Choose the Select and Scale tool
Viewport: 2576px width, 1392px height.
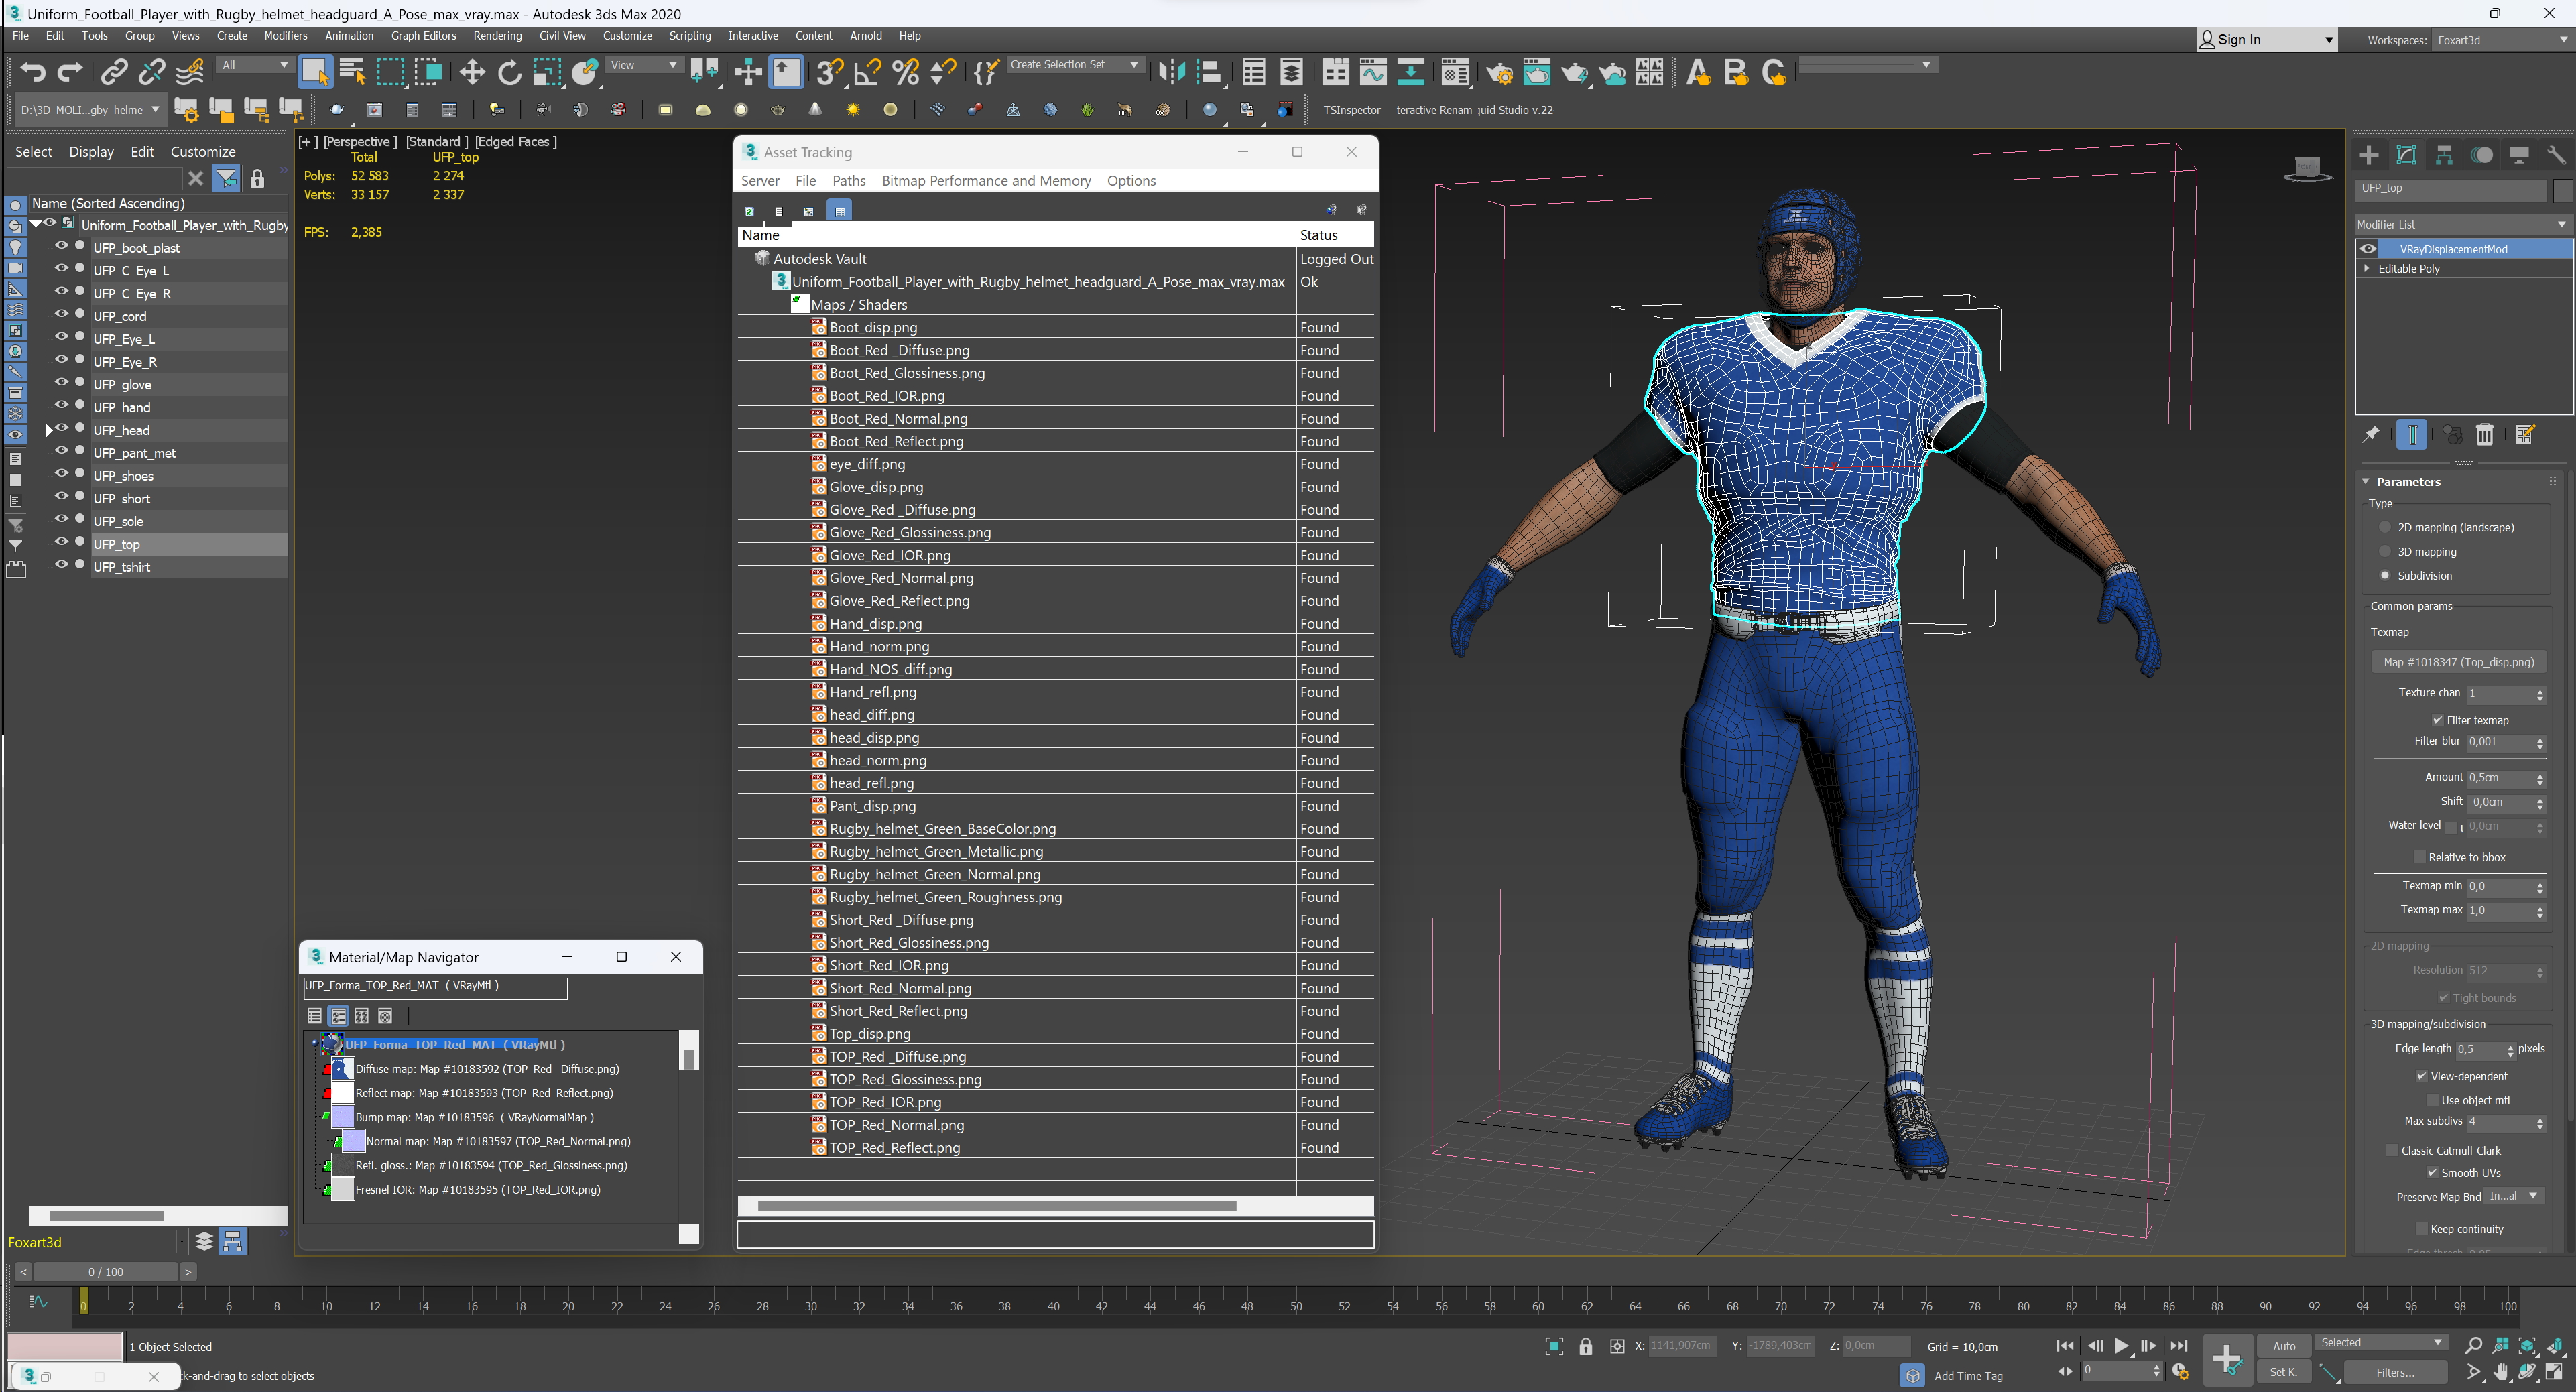click(546, 71)
